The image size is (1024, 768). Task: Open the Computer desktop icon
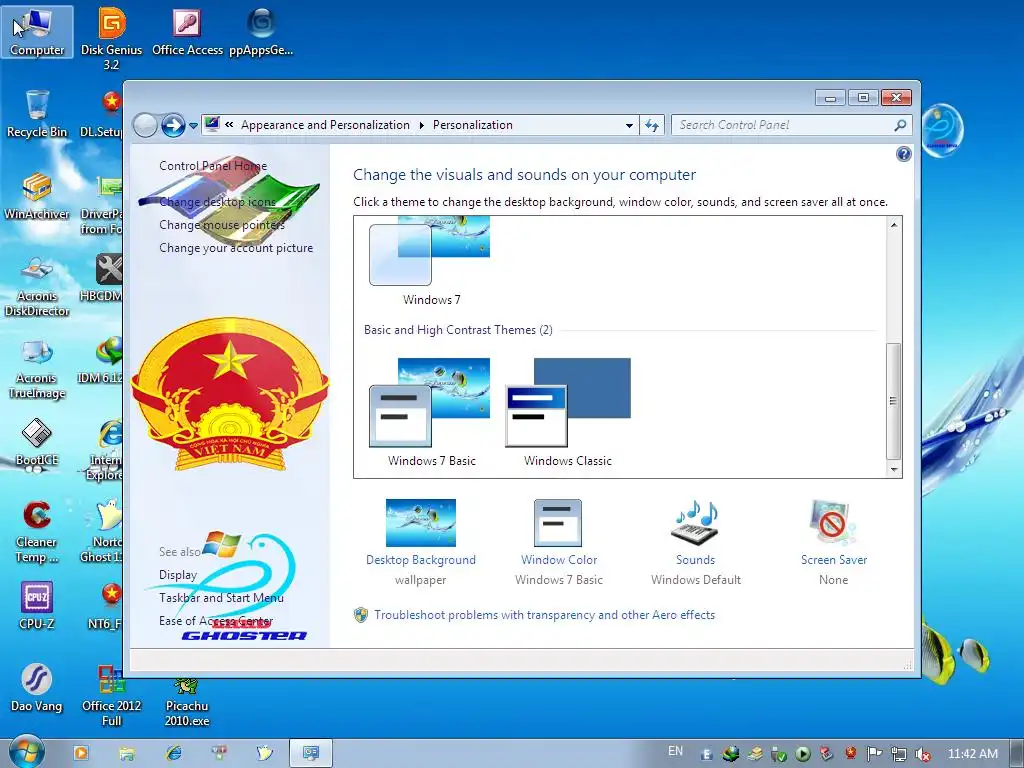click(37, 31)
